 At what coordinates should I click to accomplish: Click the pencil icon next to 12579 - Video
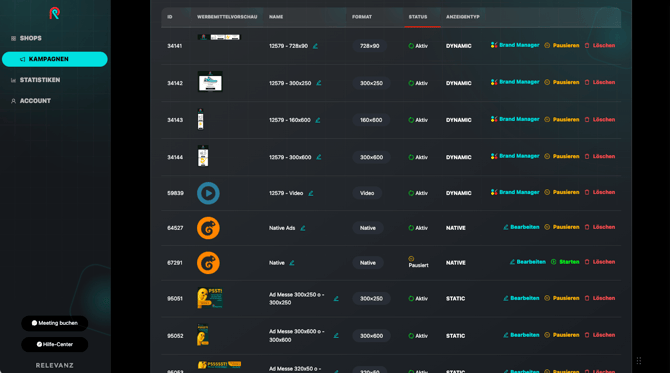pyautogui.click(x=311, y=193)
